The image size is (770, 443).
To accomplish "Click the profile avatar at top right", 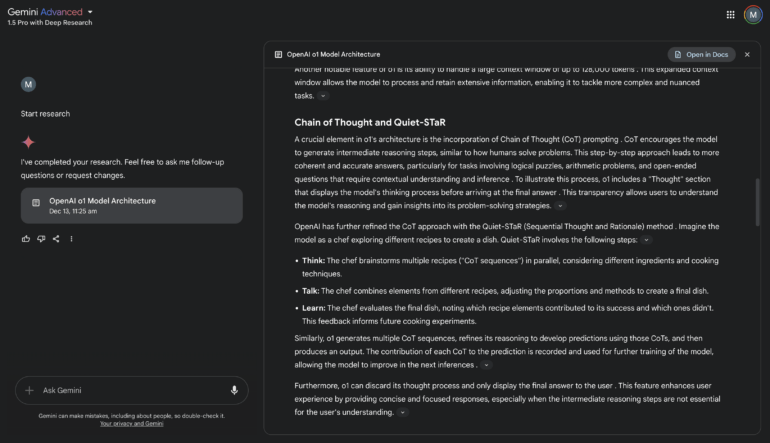I will tap(751, 15).
